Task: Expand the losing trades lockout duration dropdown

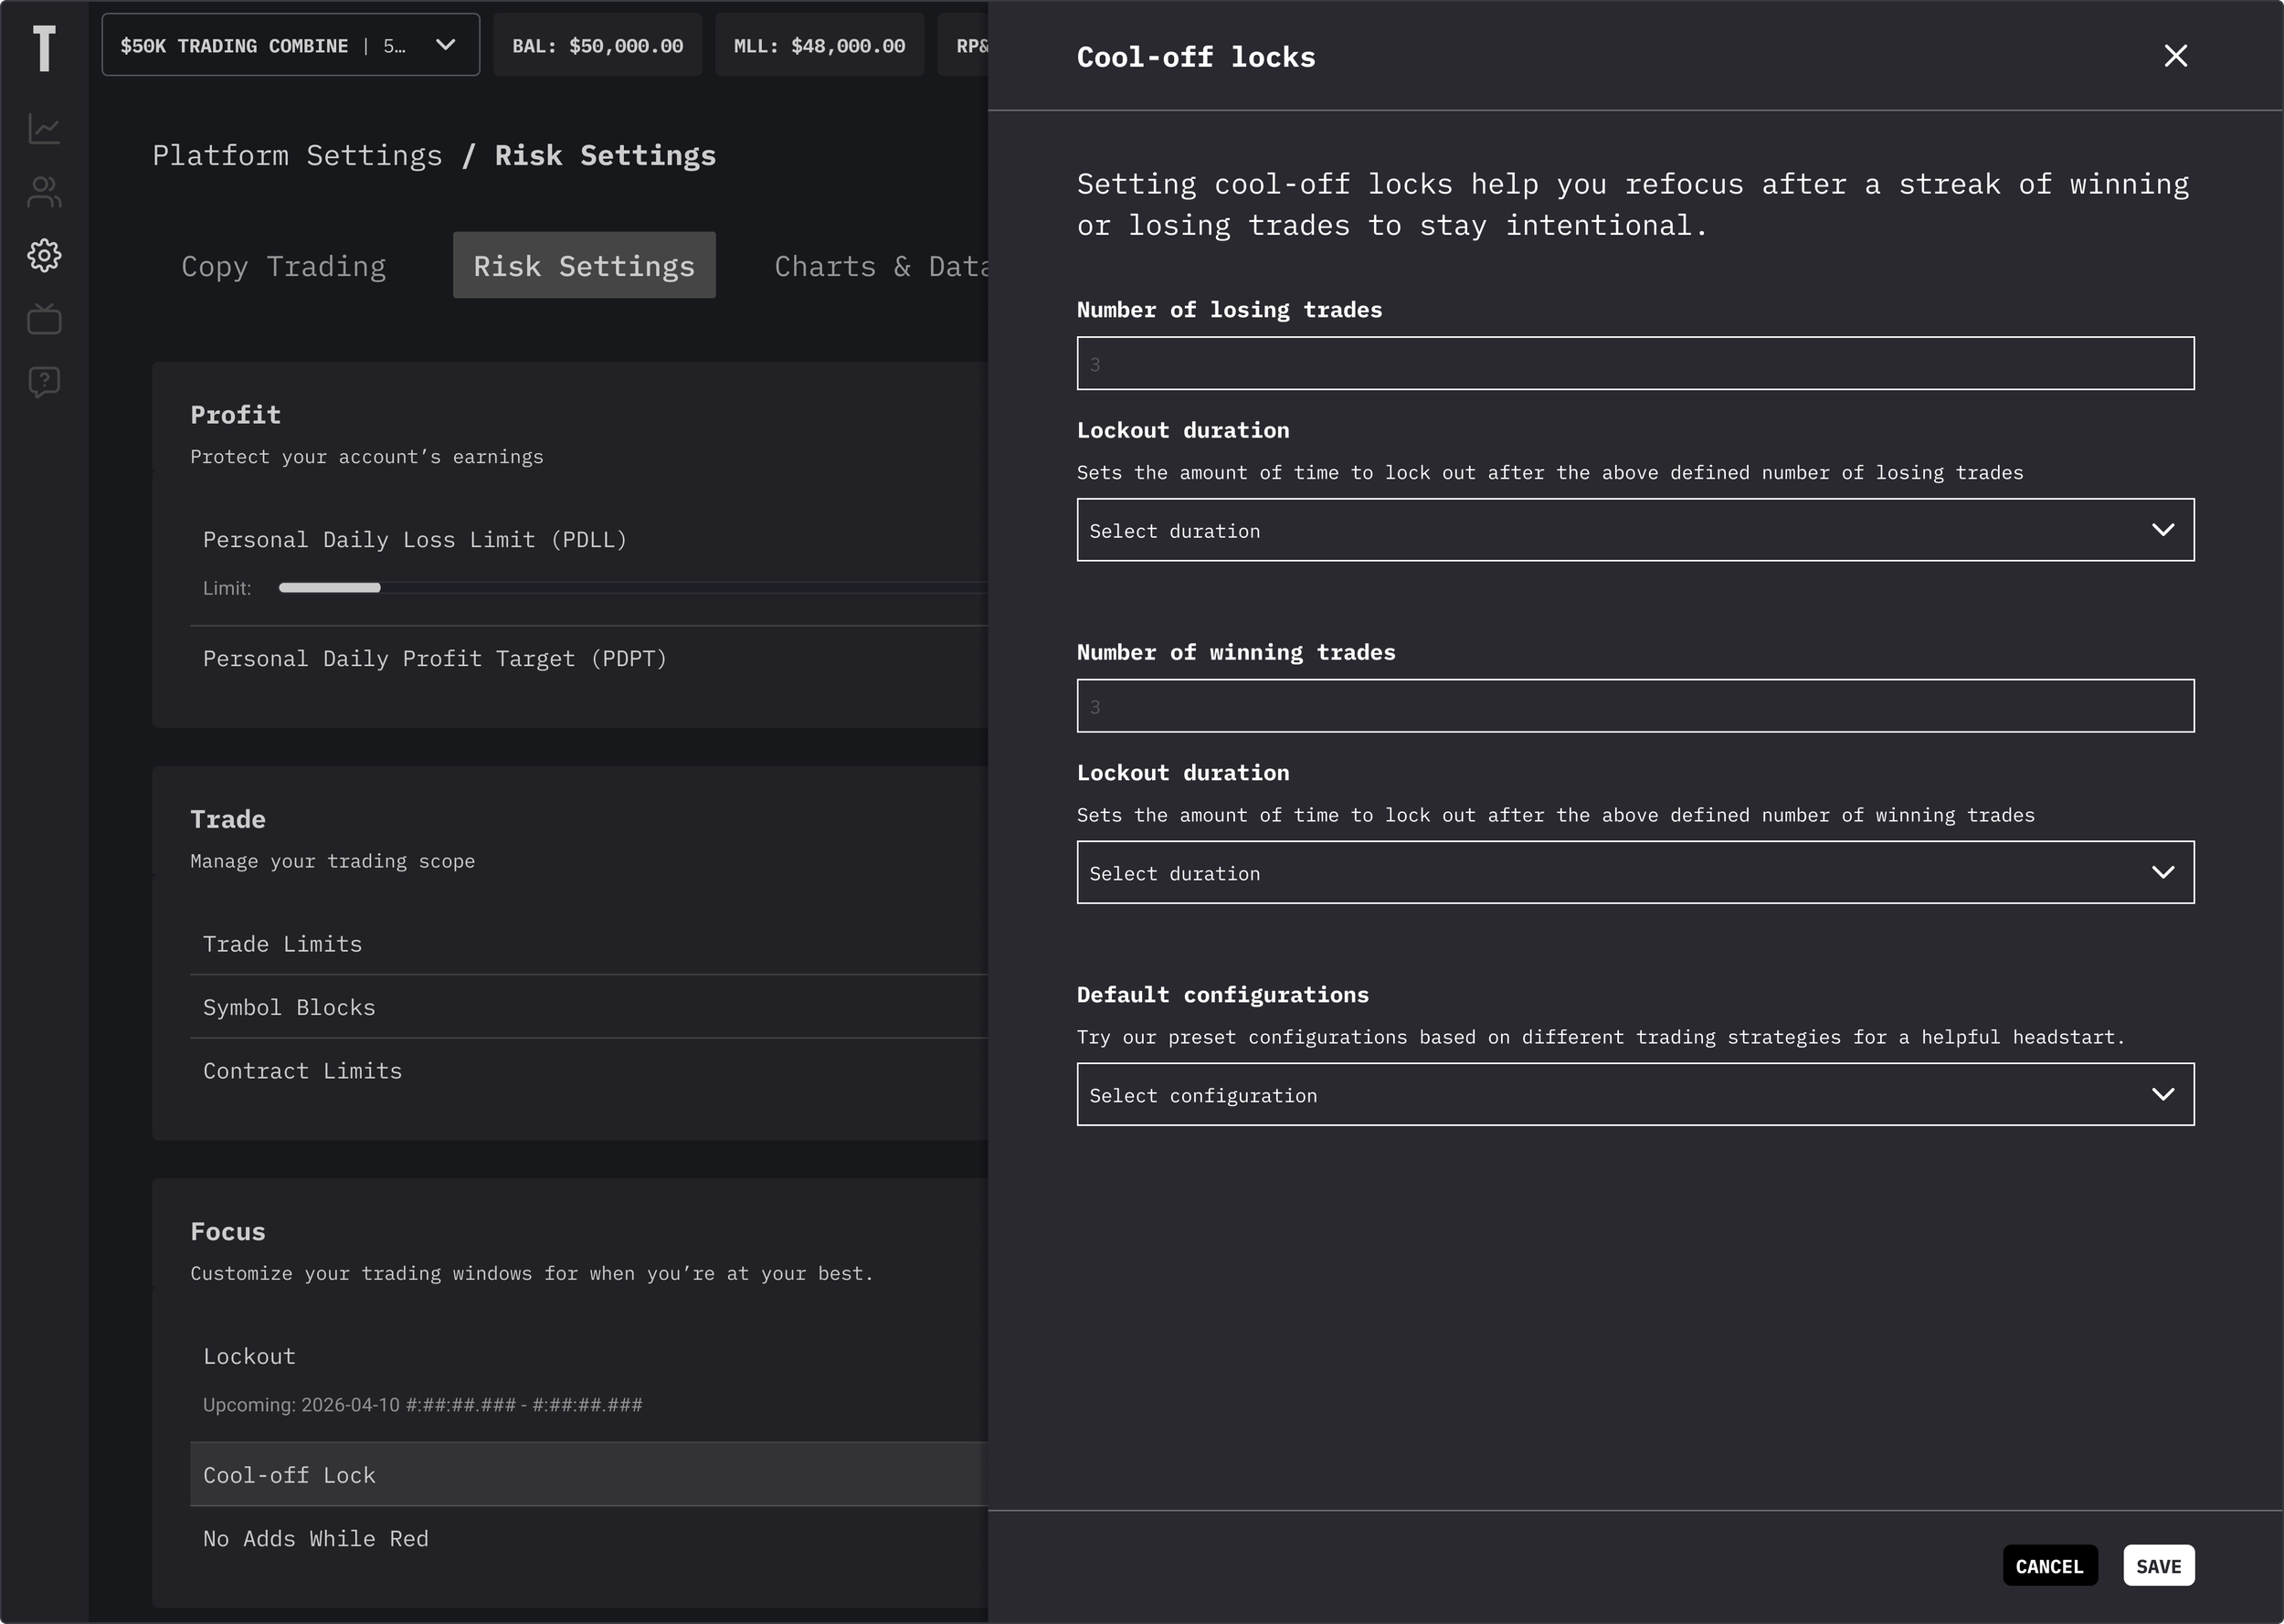Action: (x=1635, y=530)
